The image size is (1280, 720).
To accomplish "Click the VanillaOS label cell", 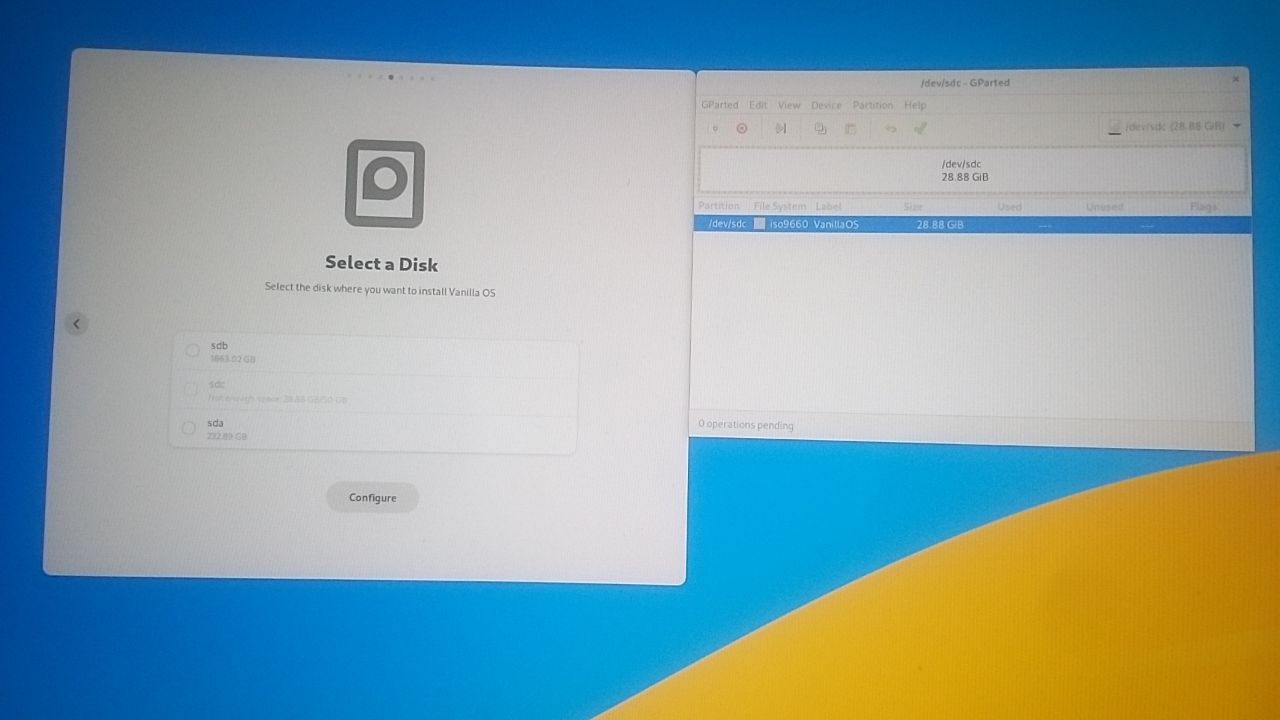I will [x=836, y=225].
